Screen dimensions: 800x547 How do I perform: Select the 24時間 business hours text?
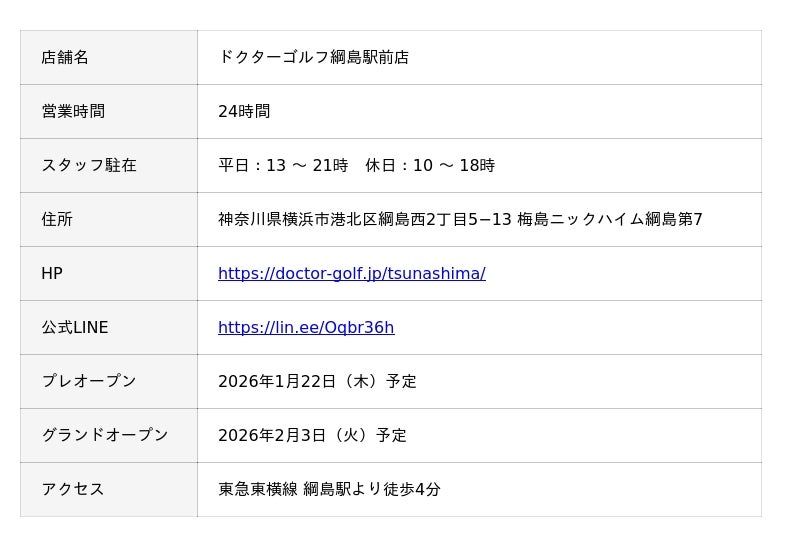244,111
